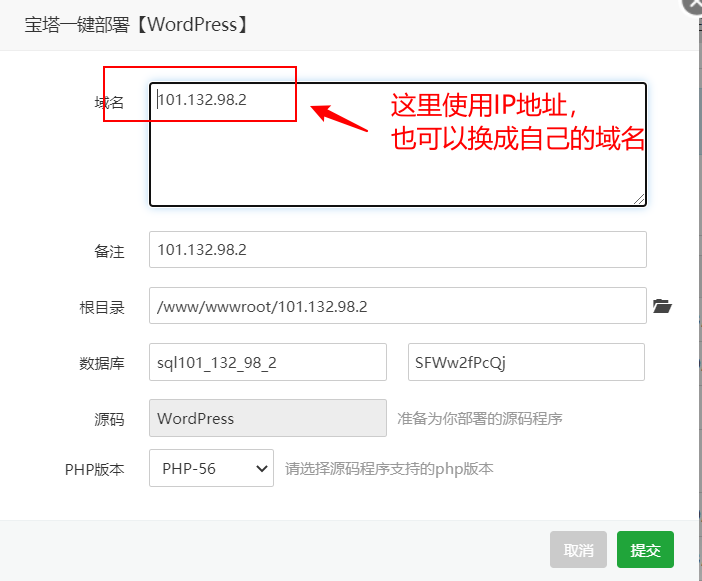Viewport: 702px width, 581px height.
Task: Click the 备注 label
Action: tap(109, 252)
